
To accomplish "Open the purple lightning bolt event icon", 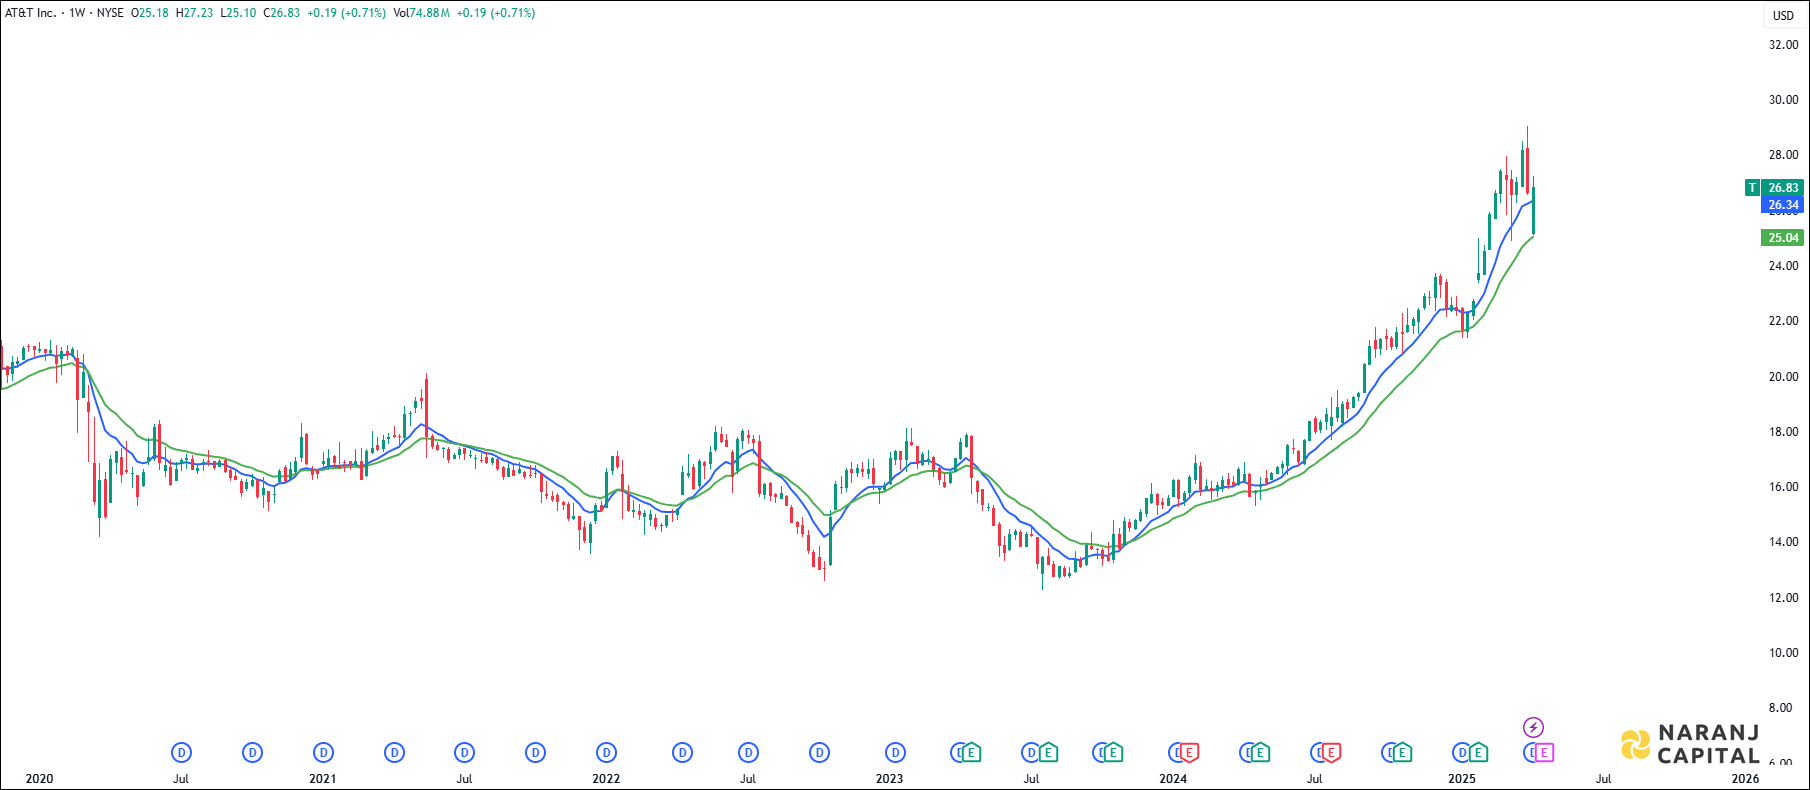I will (1533, 727).
